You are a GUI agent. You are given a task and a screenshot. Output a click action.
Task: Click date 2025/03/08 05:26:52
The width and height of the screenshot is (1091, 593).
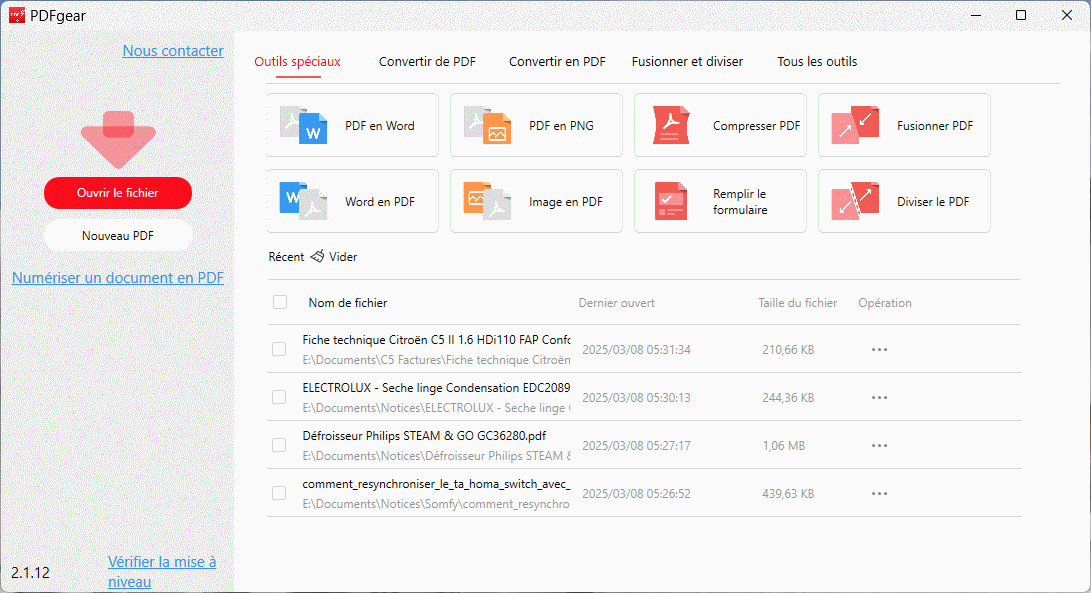click(636, 493)
